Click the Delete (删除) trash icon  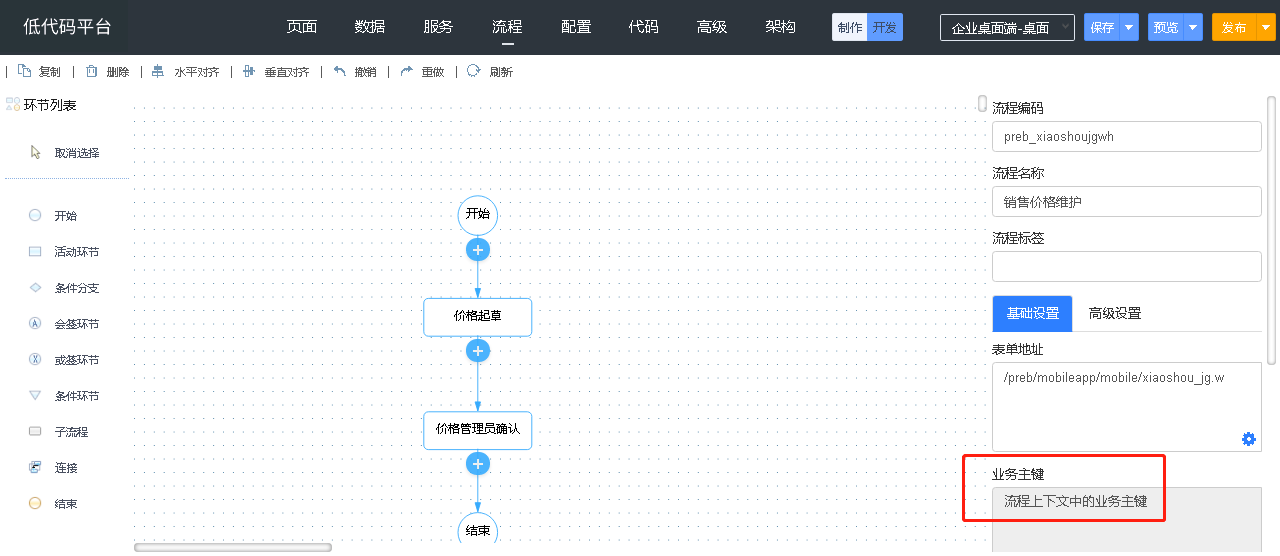(x=92, y=71)
